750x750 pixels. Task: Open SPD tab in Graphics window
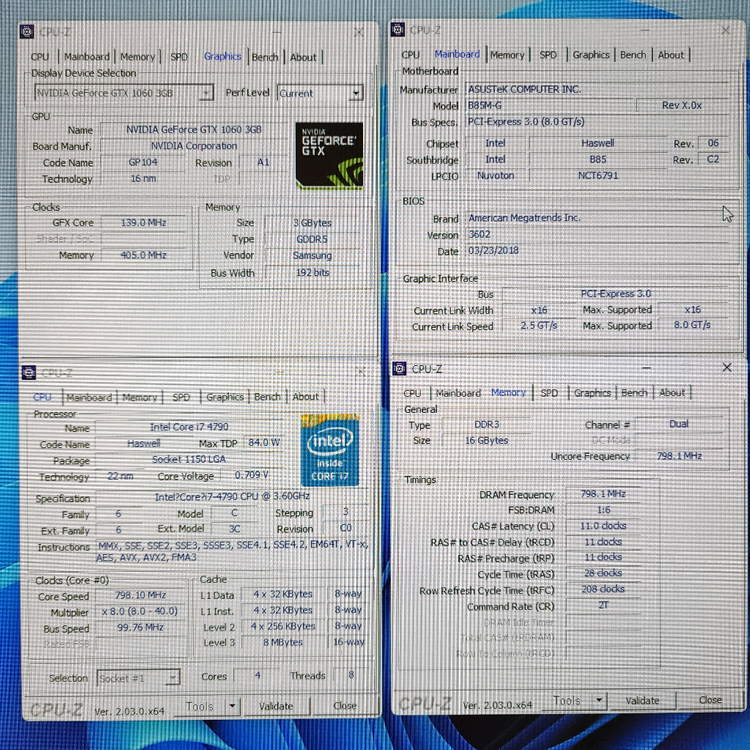click(179, 56)
